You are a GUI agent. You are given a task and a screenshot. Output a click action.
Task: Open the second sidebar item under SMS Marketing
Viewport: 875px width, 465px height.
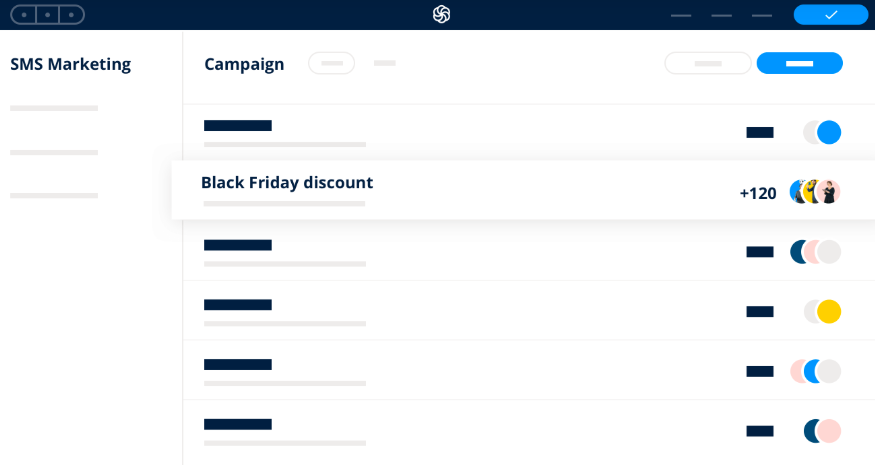click(x=54, y=152)
